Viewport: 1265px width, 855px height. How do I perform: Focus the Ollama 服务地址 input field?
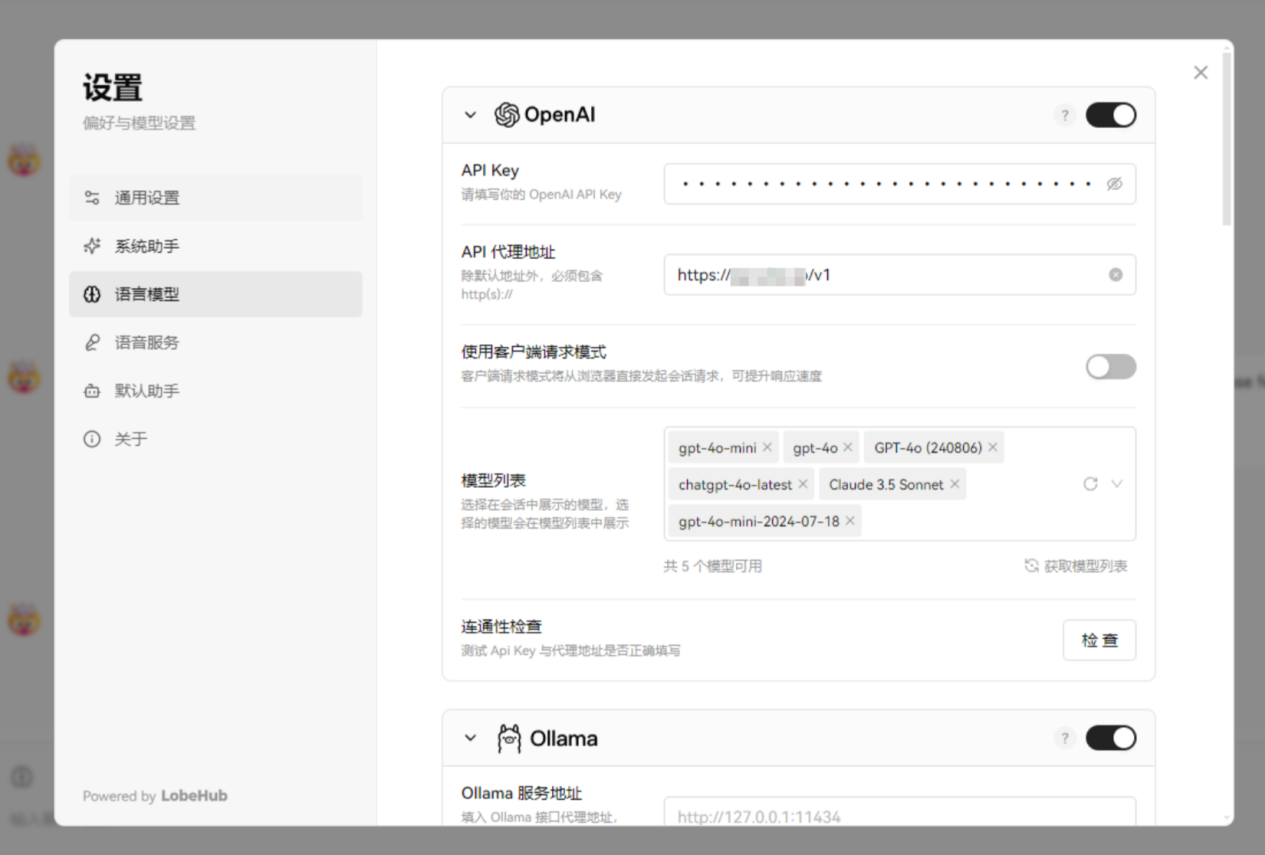pyautogui.click(x=900, y=812)
